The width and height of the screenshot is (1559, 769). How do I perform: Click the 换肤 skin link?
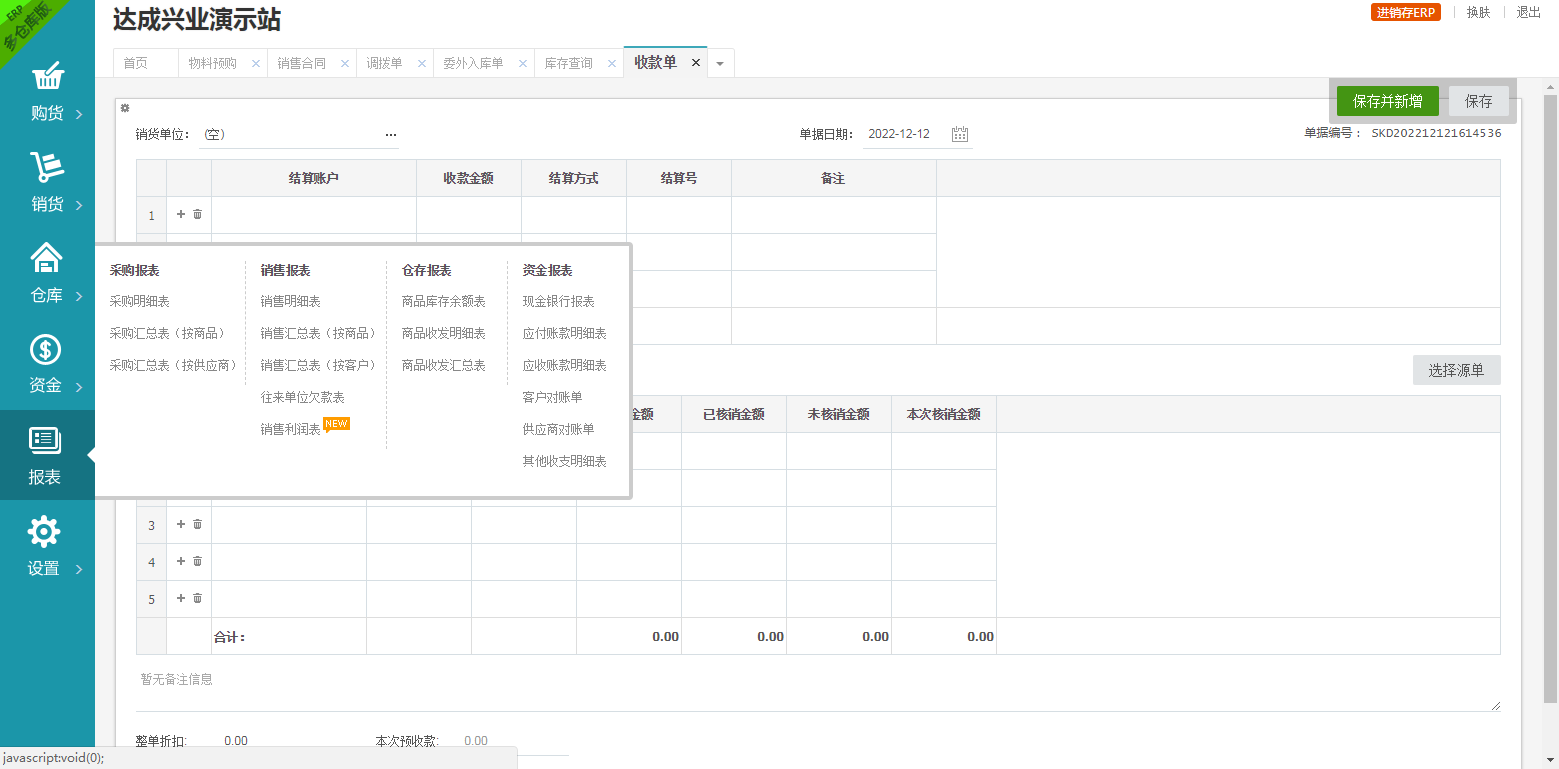[1478, 13]
